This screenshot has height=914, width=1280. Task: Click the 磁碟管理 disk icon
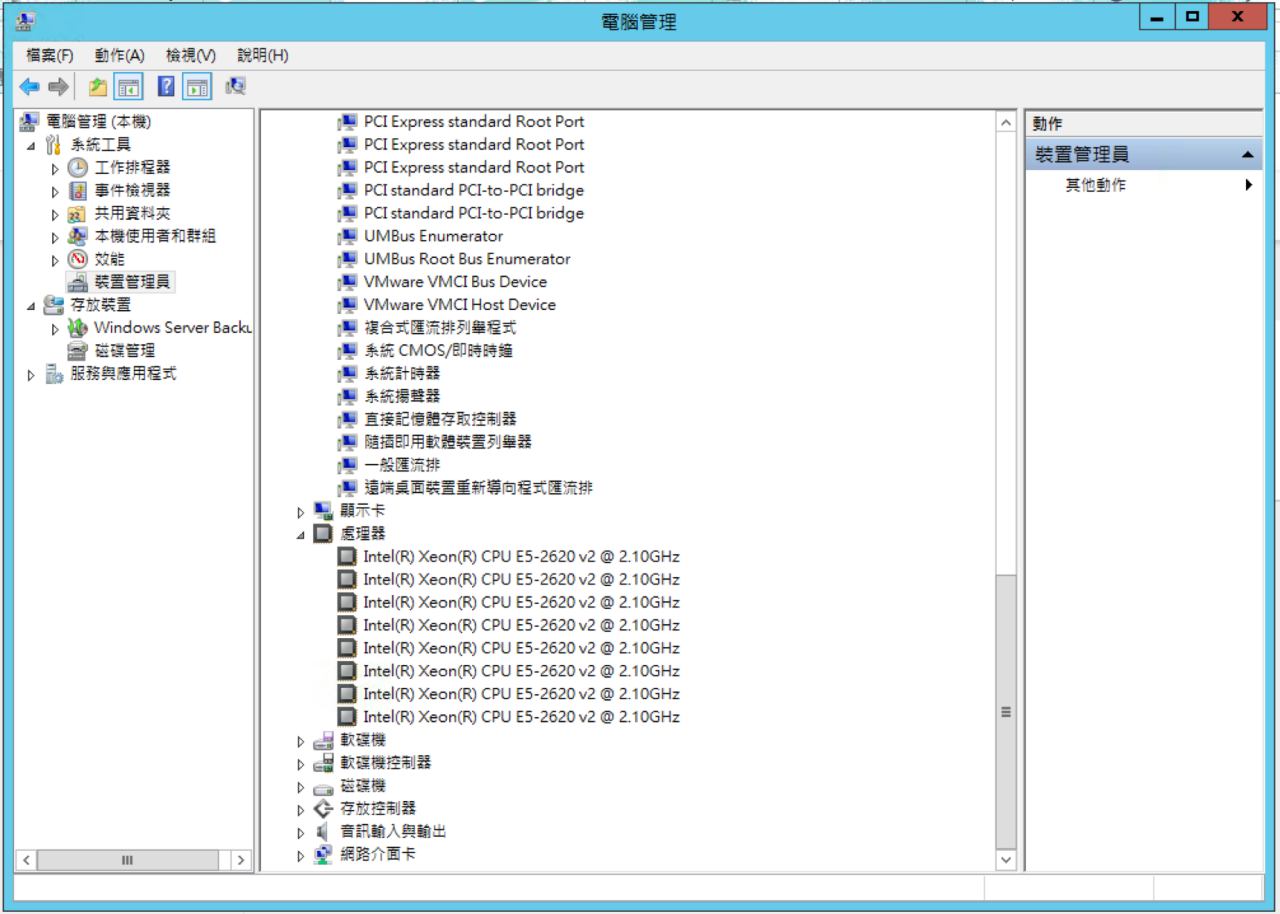click(78, 350)
